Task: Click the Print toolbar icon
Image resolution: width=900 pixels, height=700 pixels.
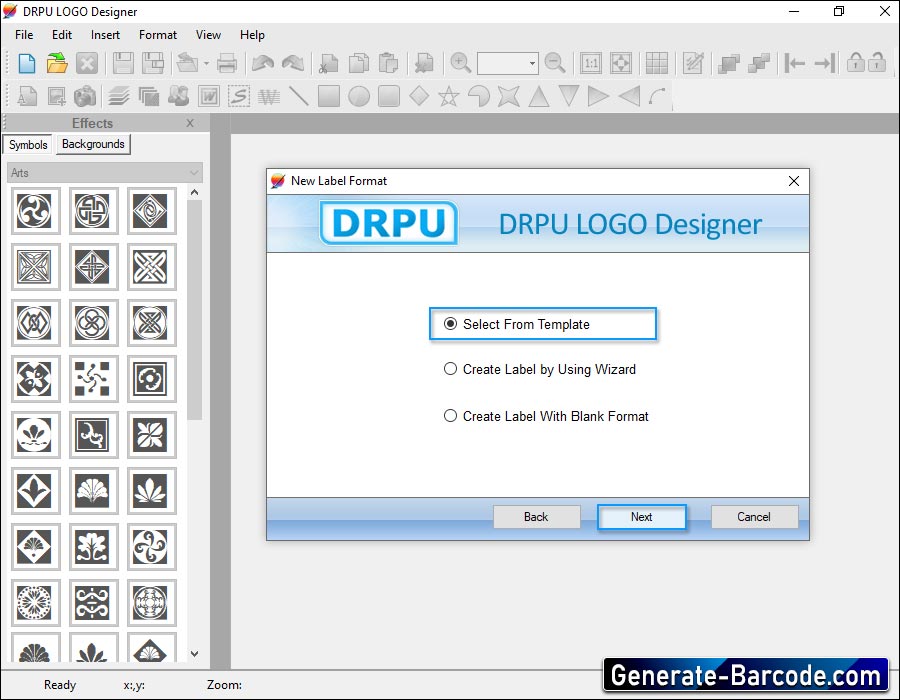Action: click(x=227, y=63)
